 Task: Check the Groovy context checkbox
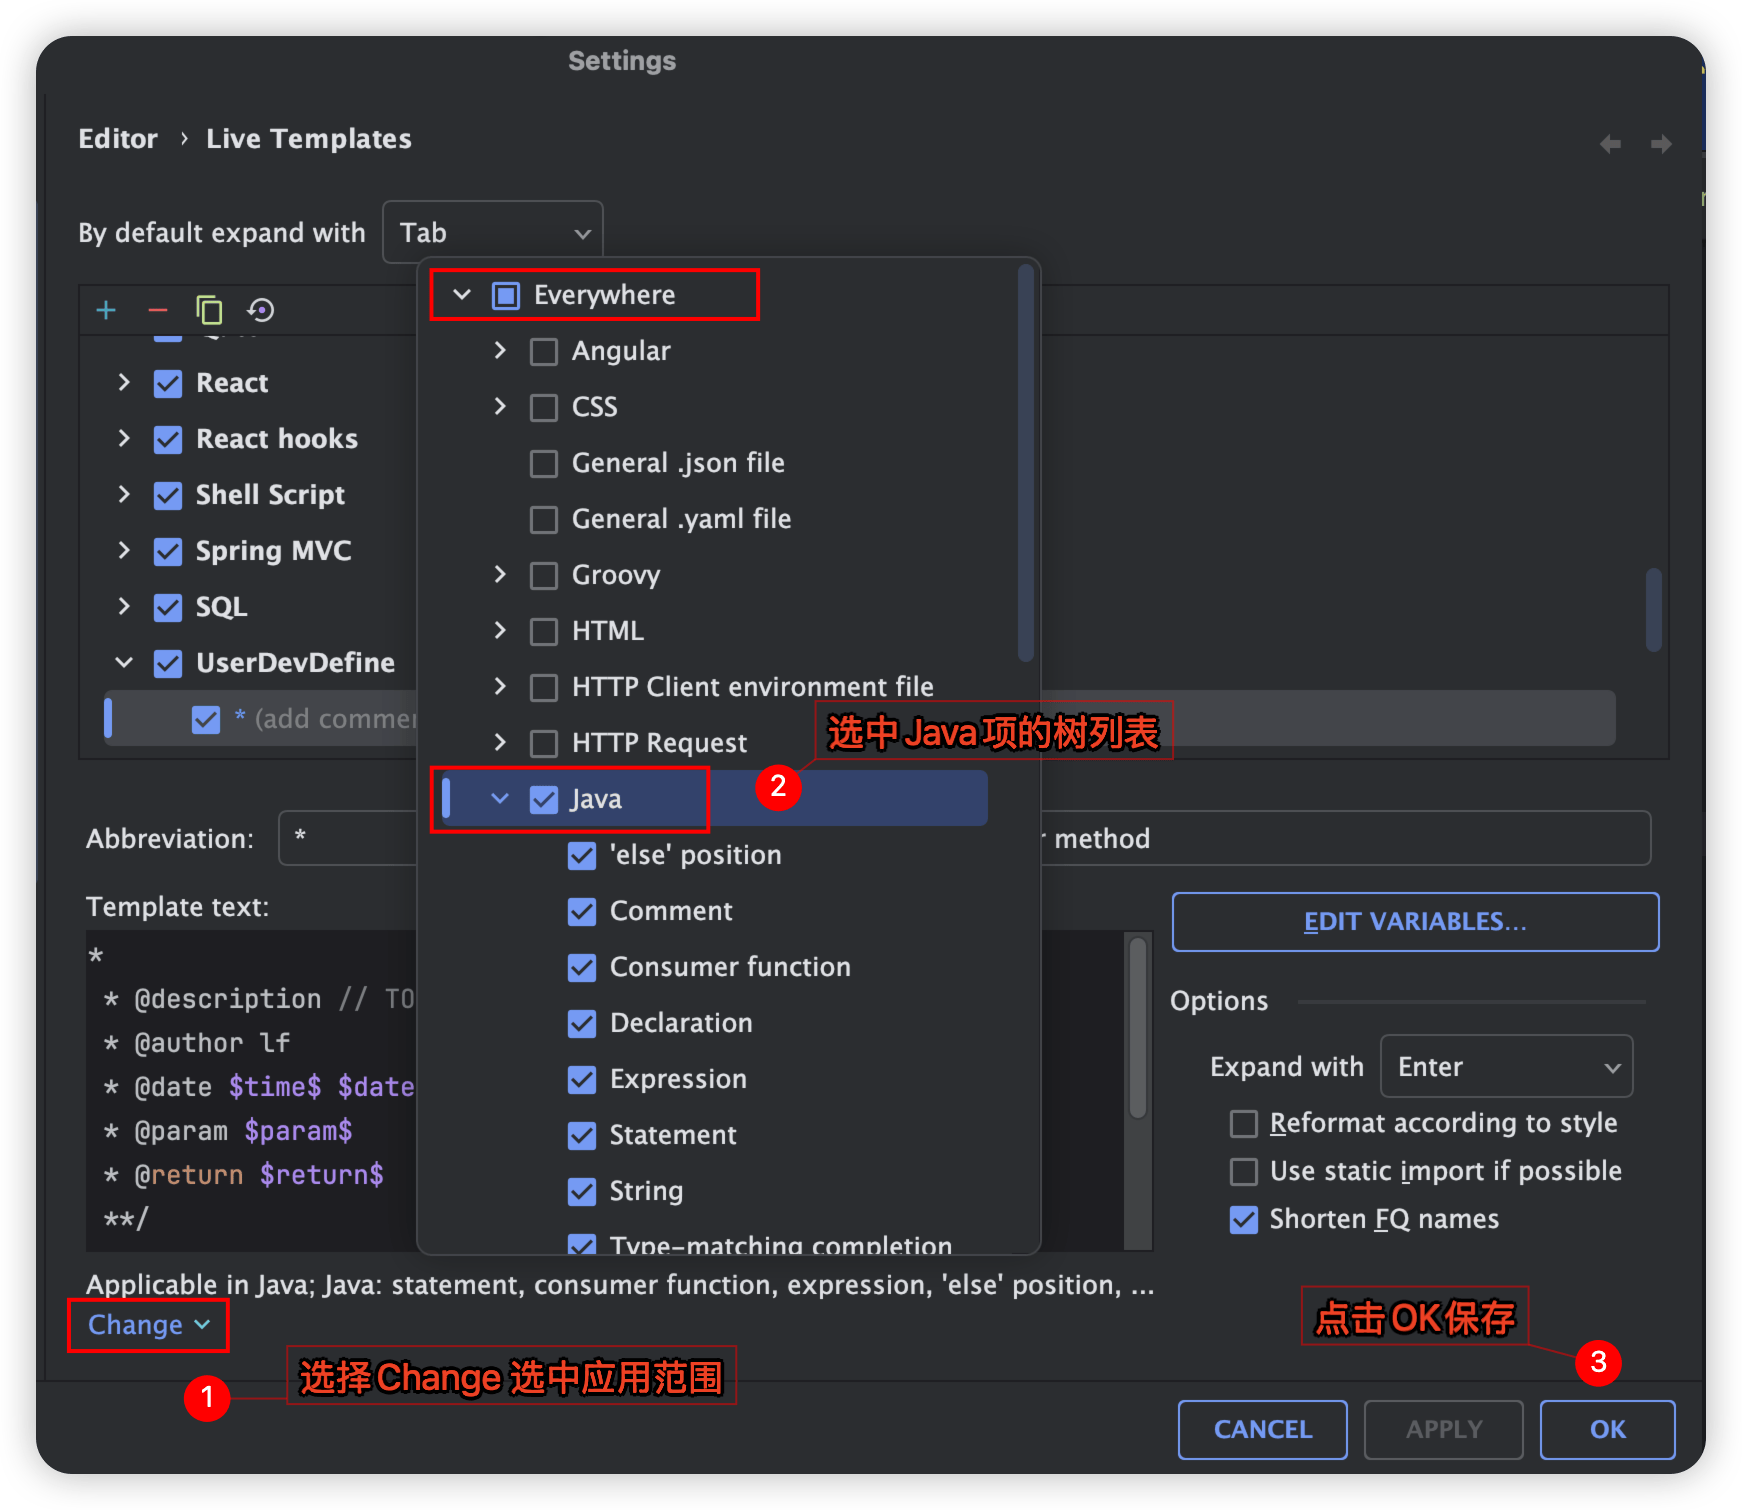544,576
